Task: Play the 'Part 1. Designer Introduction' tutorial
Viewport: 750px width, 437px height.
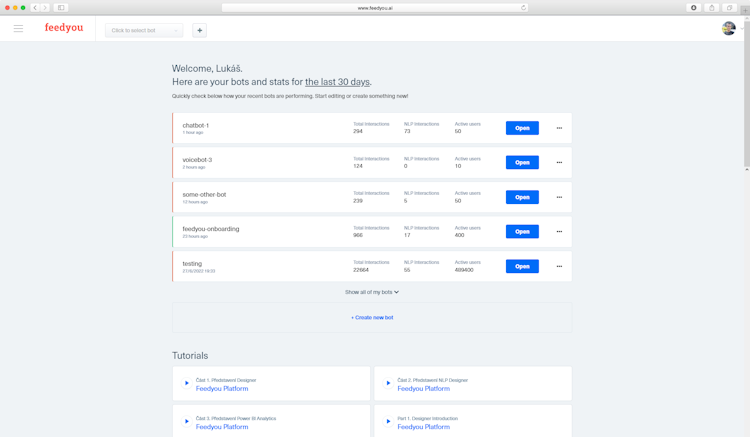Action: click(x=388, y=421)
